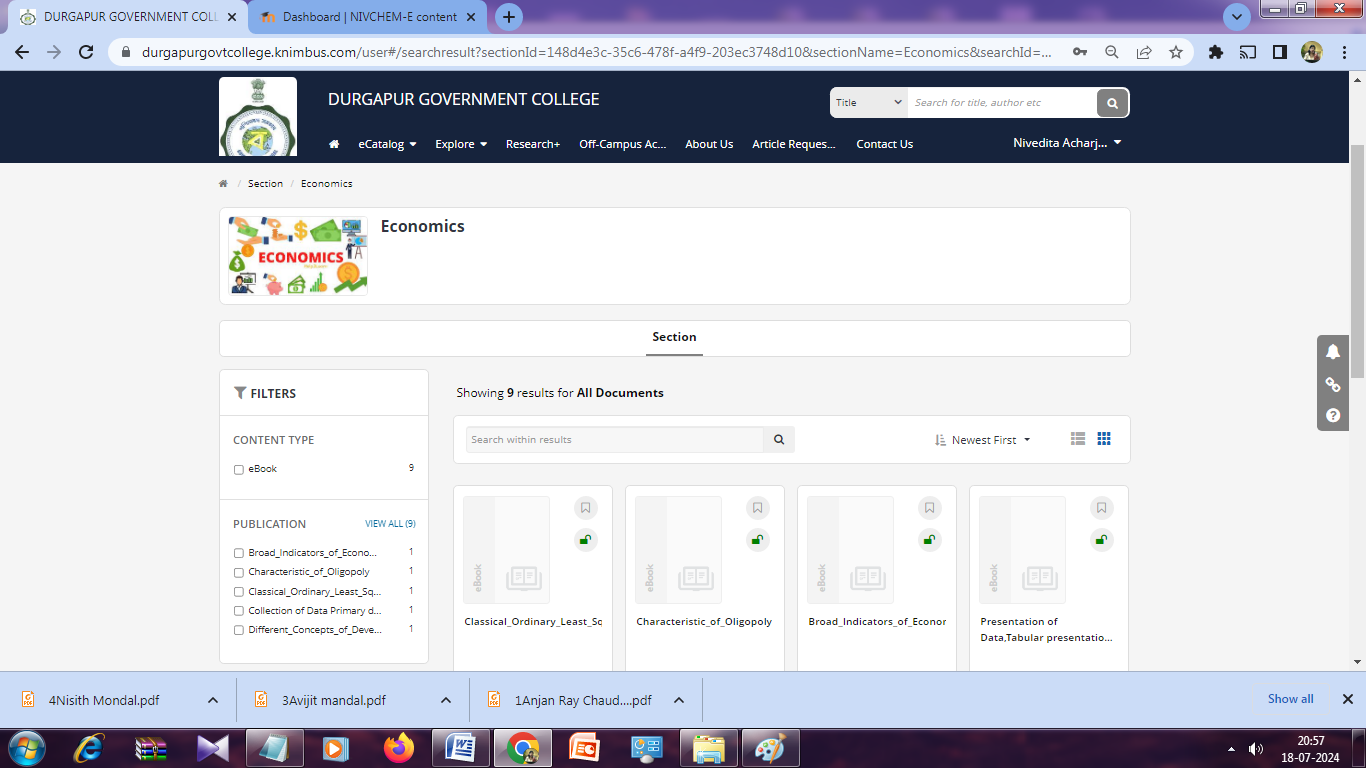Expand the Title search type dropdown
Image resolution: width=1366 pixels, height=768 pixels.
coord(868,103)
